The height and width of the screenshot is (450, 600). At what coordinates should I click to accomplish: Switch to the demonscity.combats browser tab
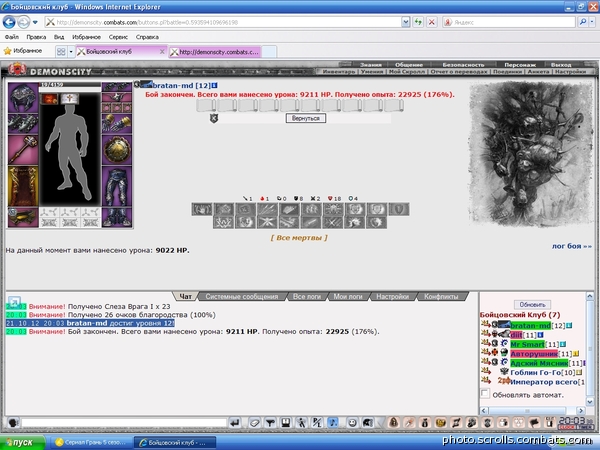[x=215, y=52]
